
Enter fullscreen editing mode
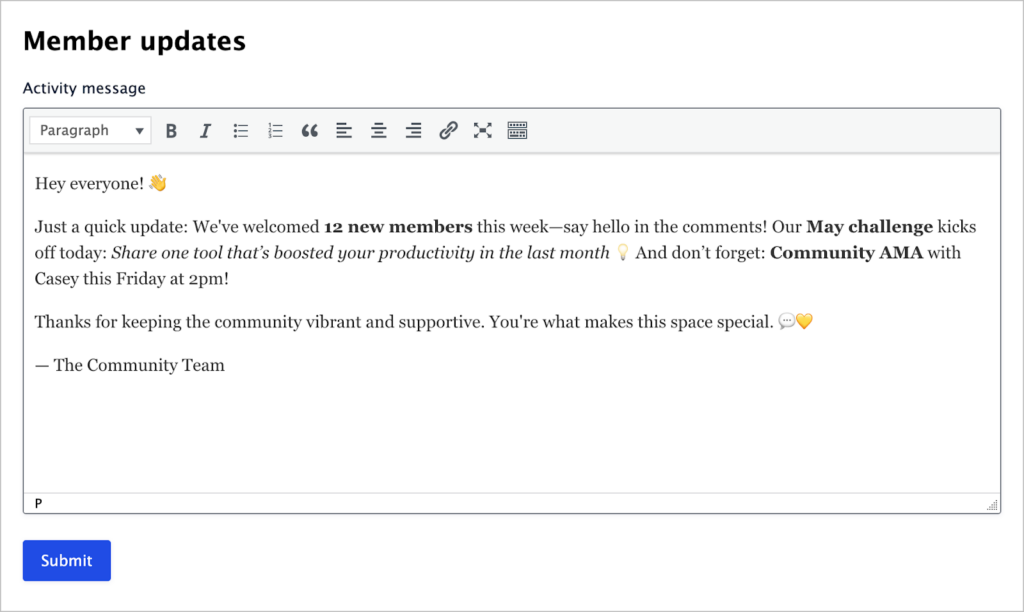482,130
